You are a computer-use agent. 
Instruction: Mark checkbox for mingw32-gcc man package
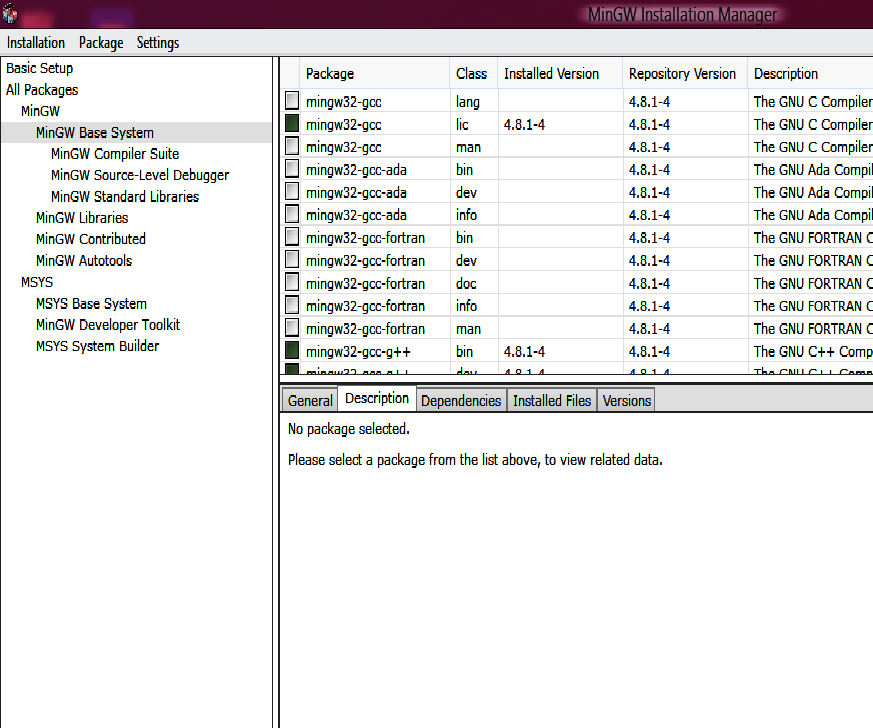(x=292, y=146)
